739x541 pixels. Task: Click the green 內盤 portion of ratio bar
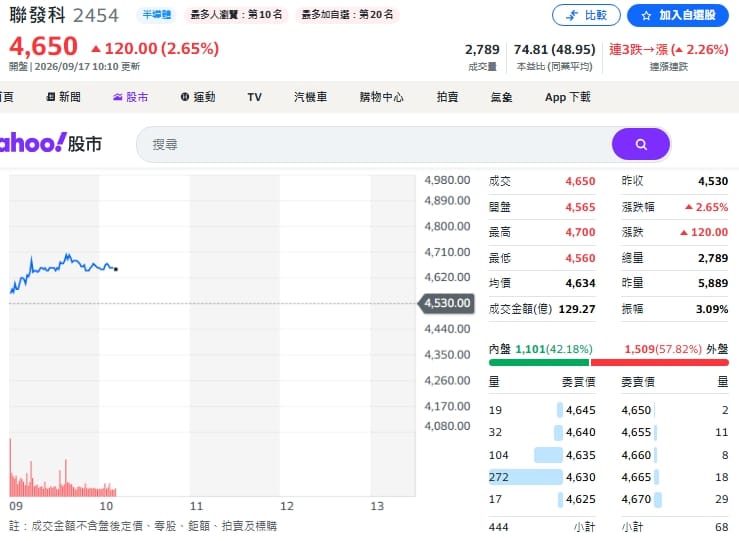(x=539, y=362)
